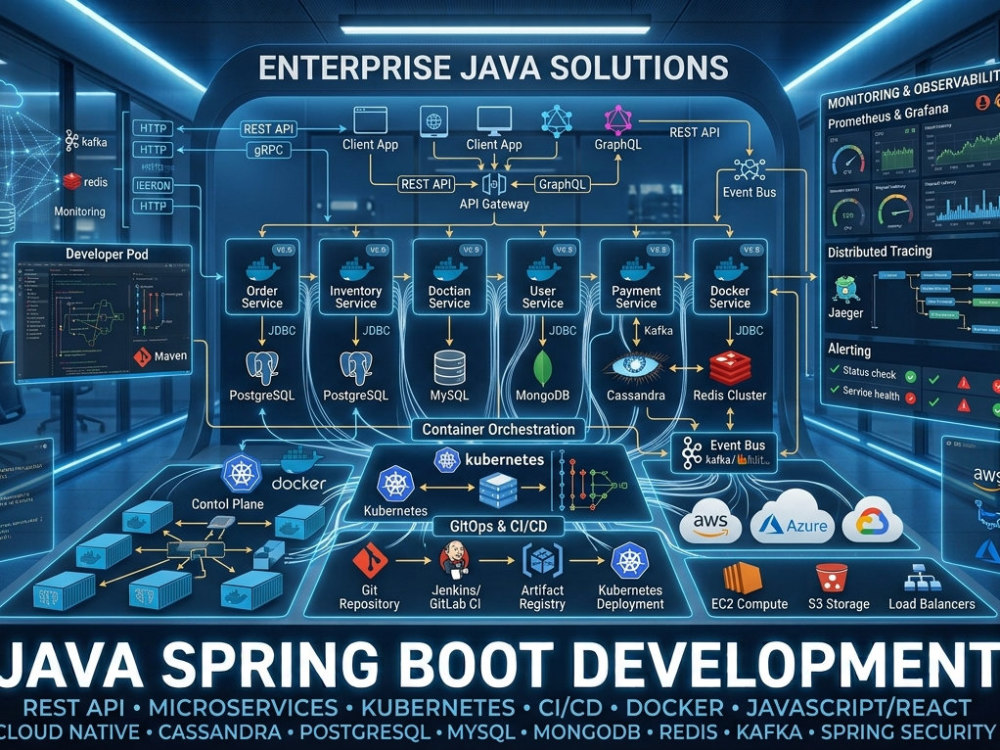Click the Monitoring label under redis
This screenshot has height=750, width=1000.
click(80, 212)
